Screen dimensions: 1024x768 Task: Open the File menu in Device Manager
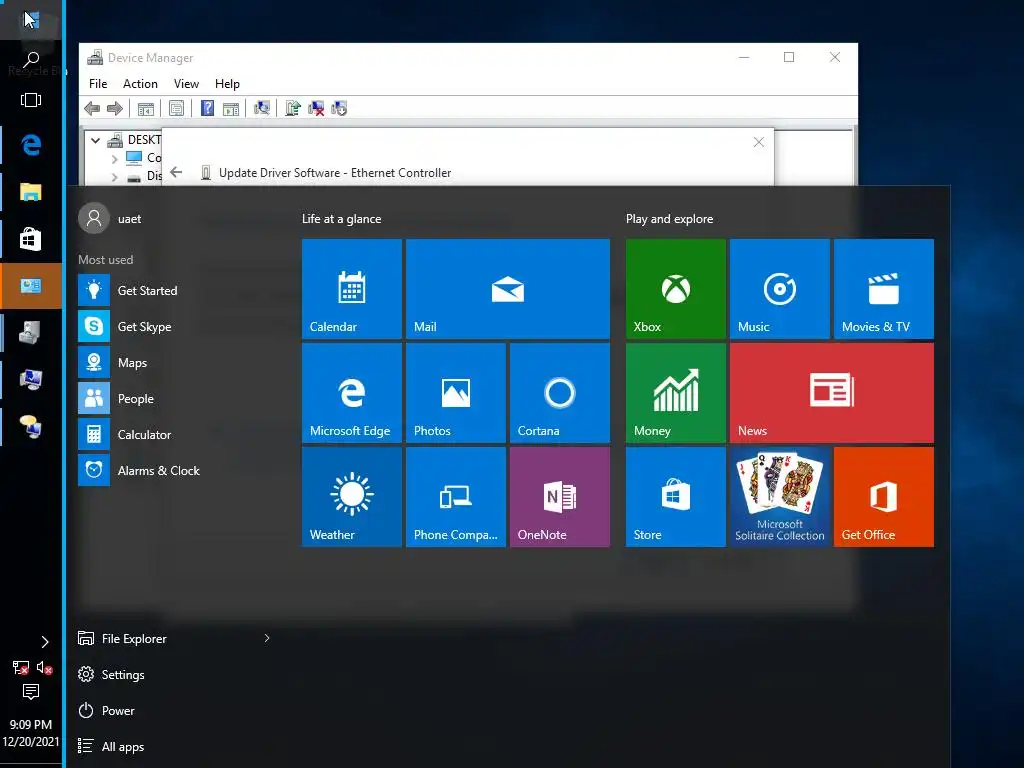(98, 84)
